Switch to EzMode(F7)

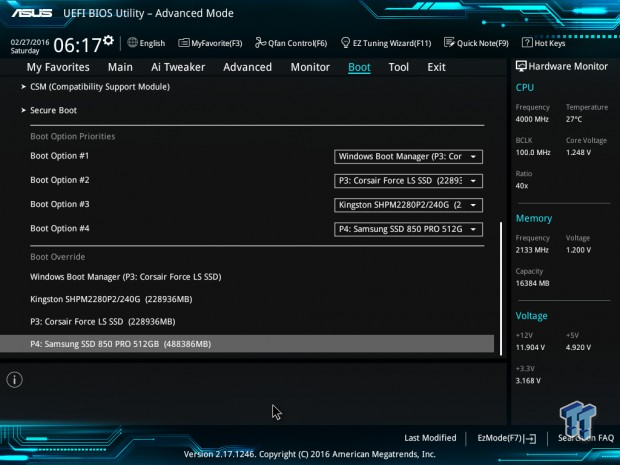point(507,438)
